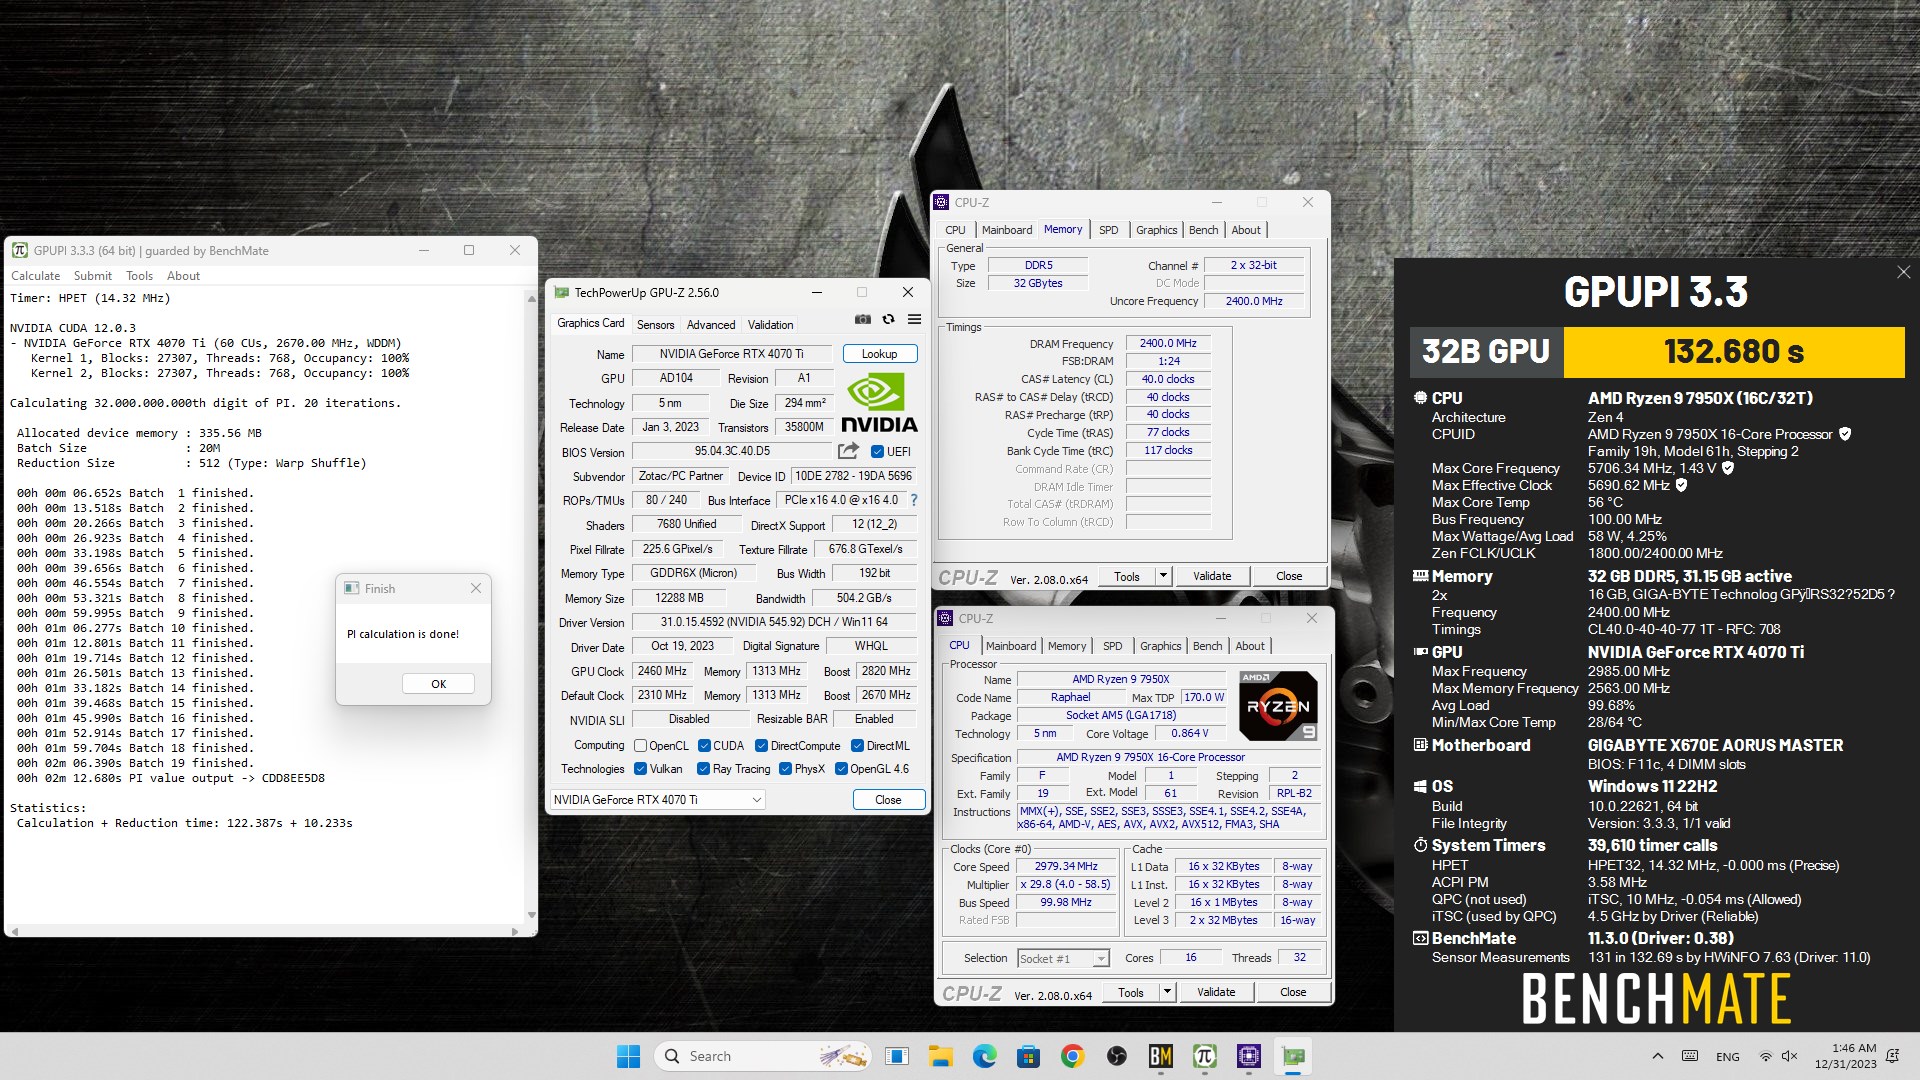1920x1080 pixels.
Task: Click the Finish dialog close X
Action: (x=476, y=588)
